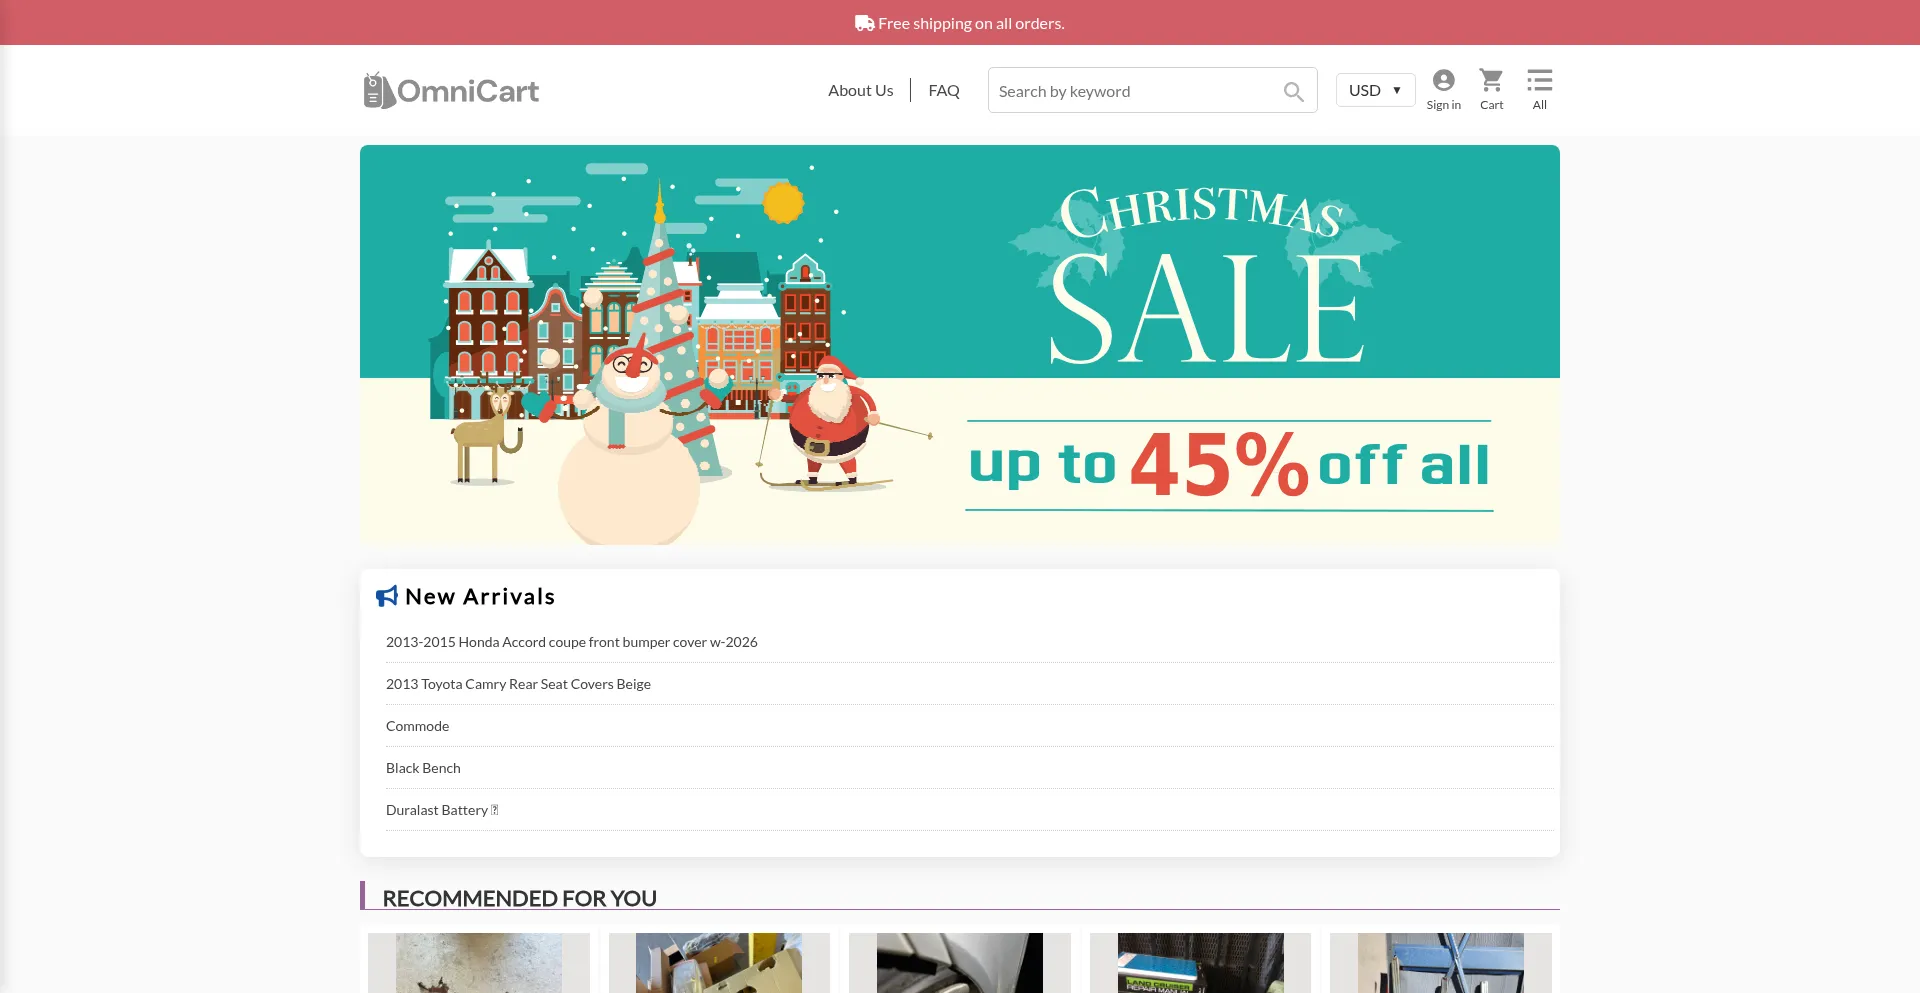Open the Black Bench listing
Image resolution: width=1920 pixels, height=993 pixels.
423,768
